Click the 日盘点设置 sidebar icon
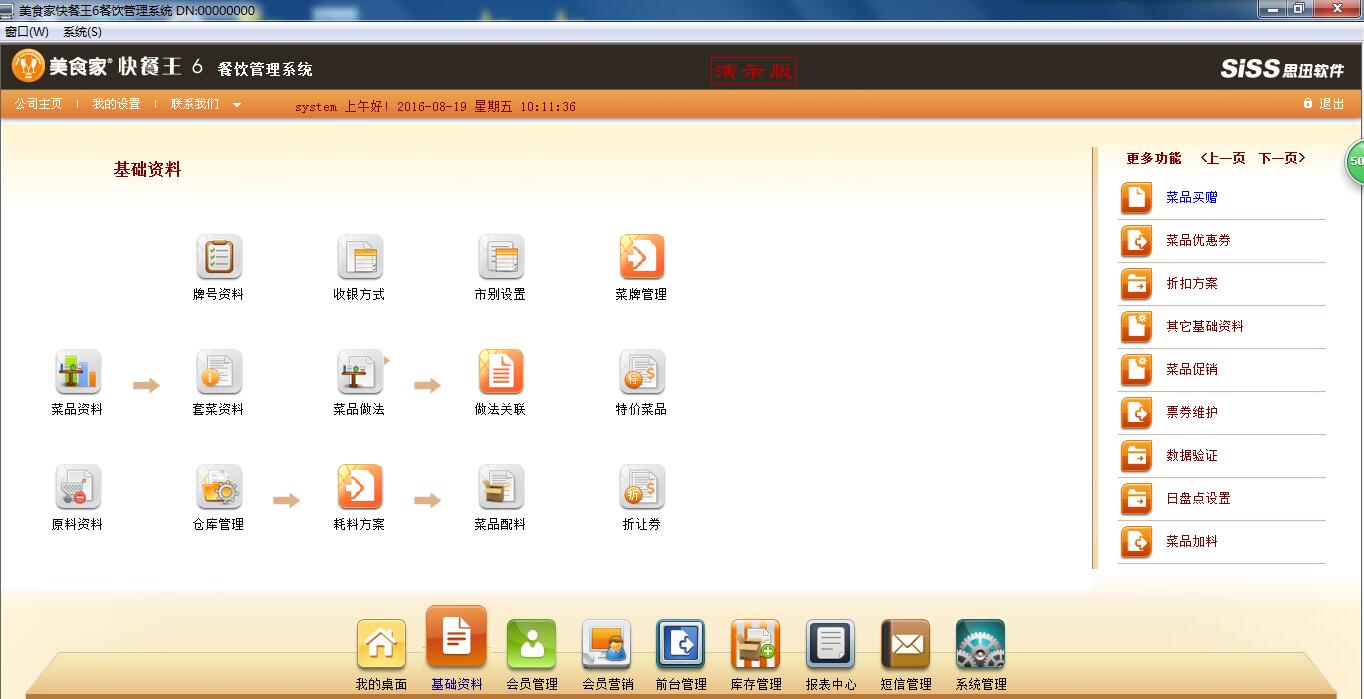Viewport: 1364px width, 699px height. [x=1137, y=499]
